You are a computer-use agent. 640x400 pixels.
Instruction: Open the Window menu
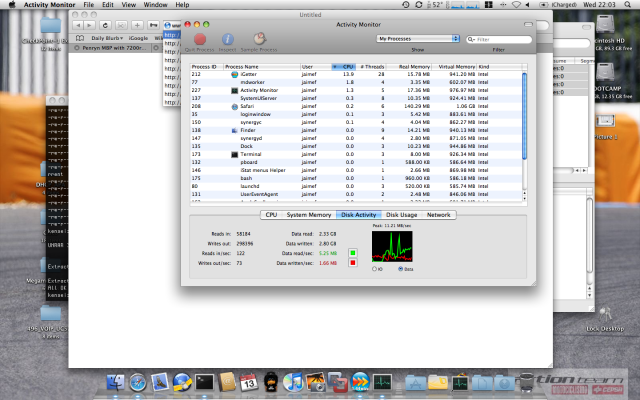tap(156, 4)
